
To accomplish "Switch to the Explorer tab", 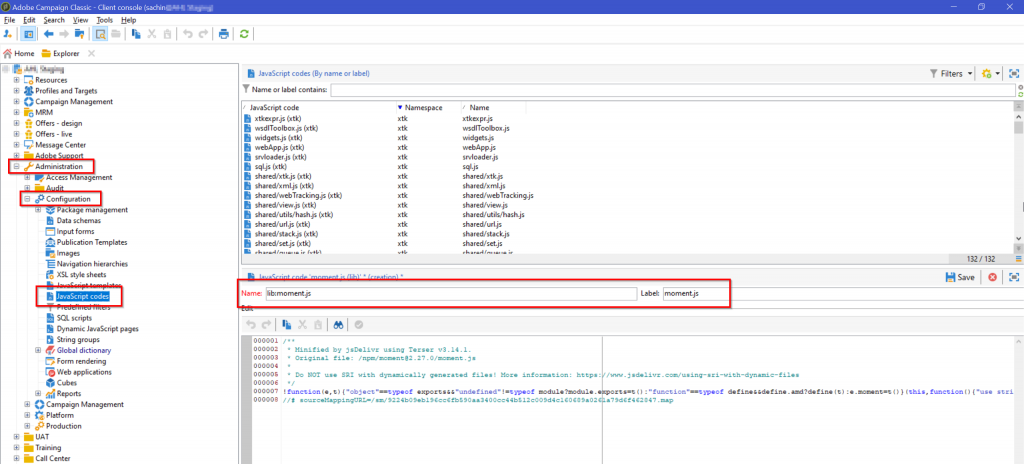I will pos(60,54).
